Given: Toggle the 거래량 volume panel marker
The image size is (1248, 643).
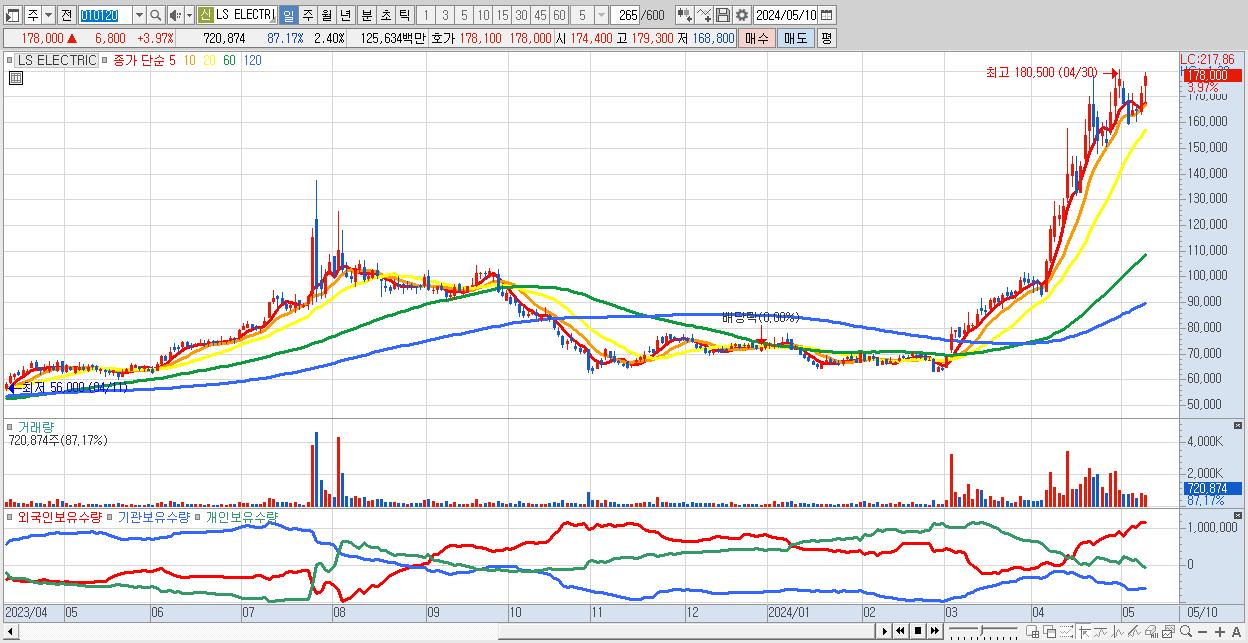Looking at the screenshot, I should point(12,426).
